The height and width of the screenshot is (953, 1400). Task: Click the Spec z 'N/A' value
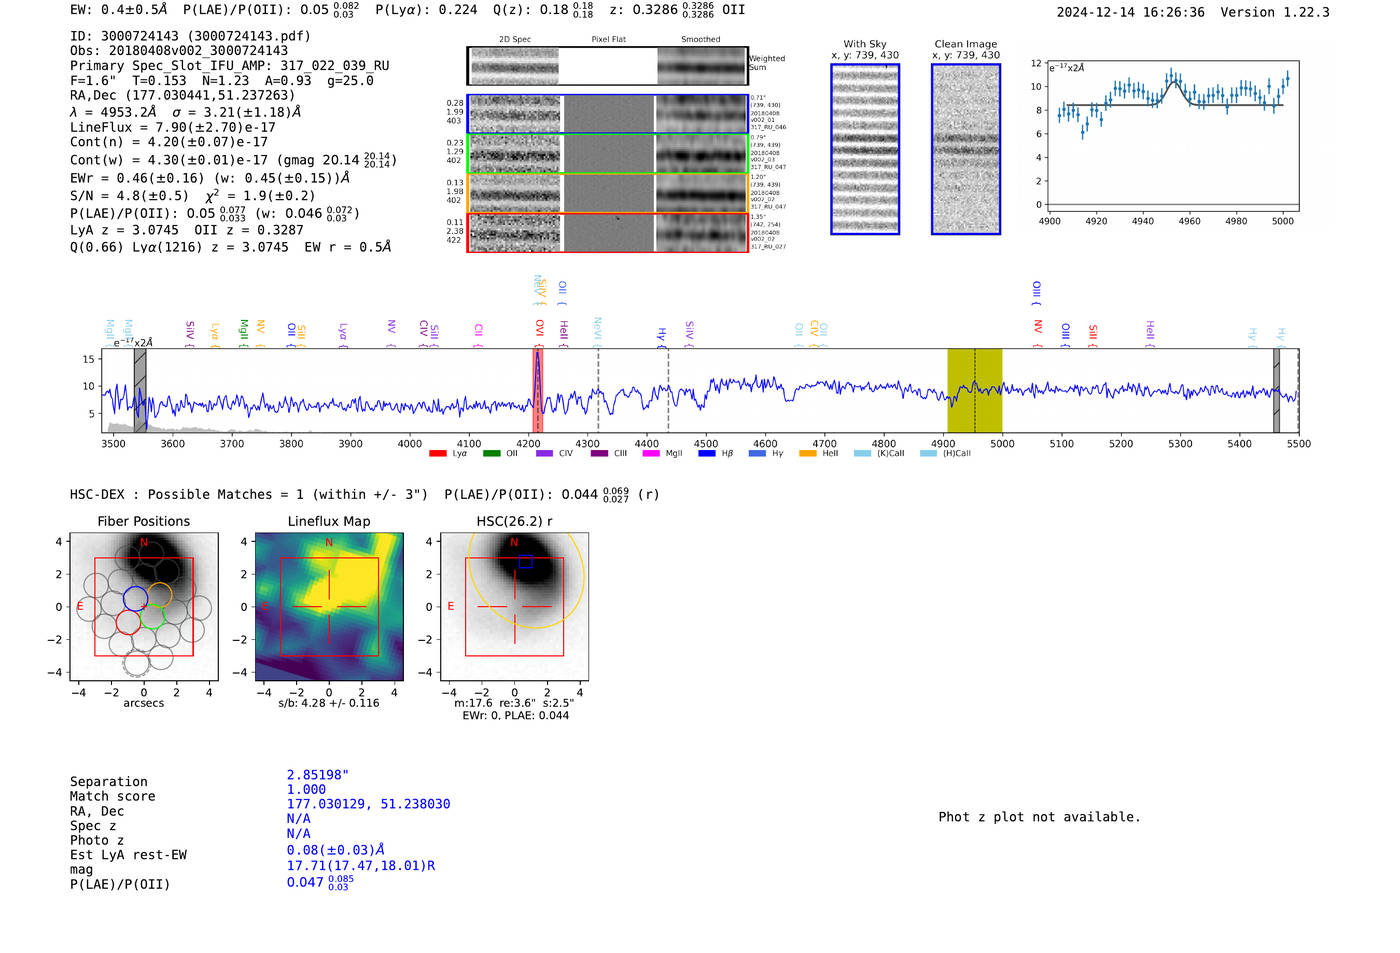[x=299, y=819]
